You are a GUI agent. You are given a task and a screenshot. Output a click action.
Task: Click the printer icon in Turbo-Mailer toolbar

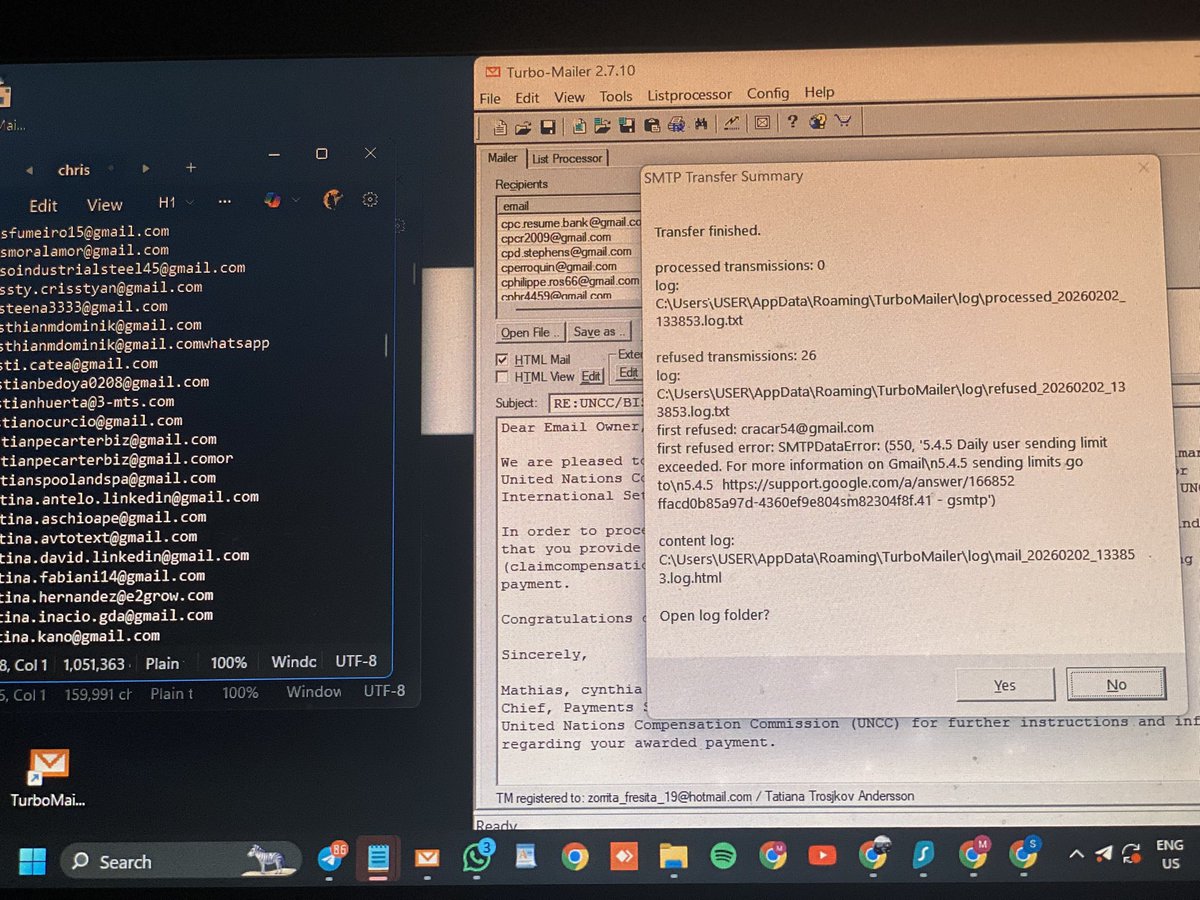pyautogui.click(x=676, y=125)
